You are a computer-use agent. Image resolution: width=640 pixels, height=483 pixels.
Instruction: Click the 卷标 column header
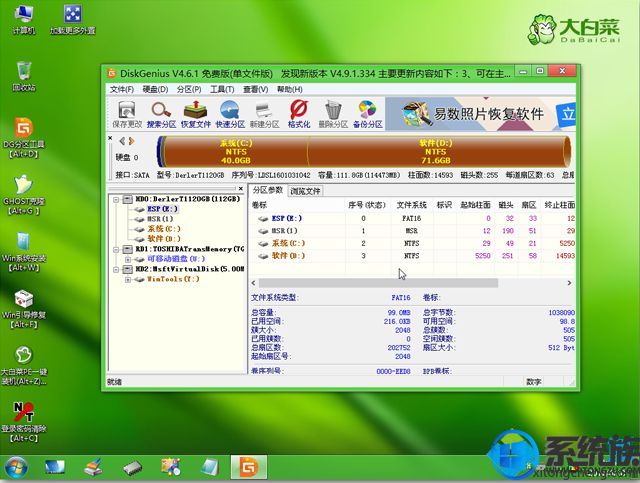(x=298, y=205)
